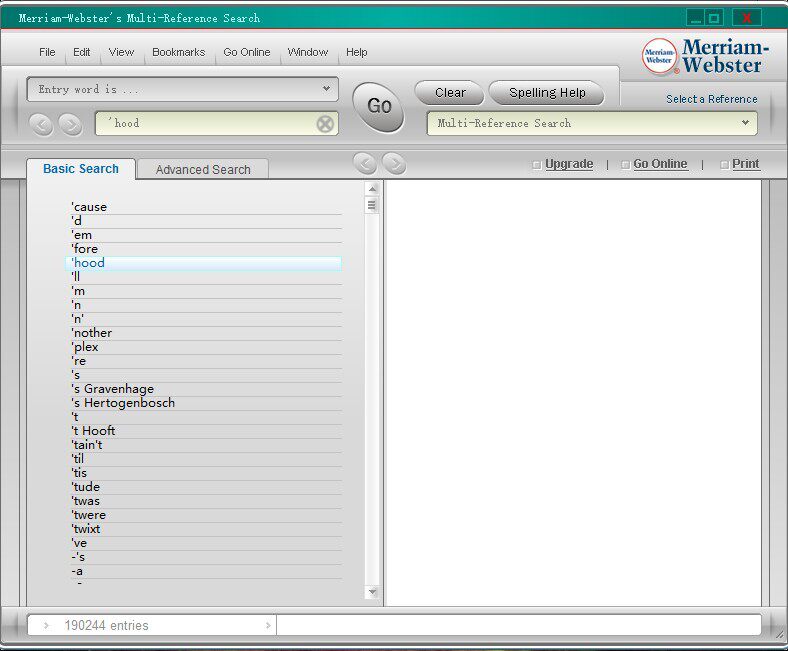Image resolution: width=788 pixels, height=651 pixels.
Task: Clear the 'hood search field with X icon
Action: pos(325,124)
